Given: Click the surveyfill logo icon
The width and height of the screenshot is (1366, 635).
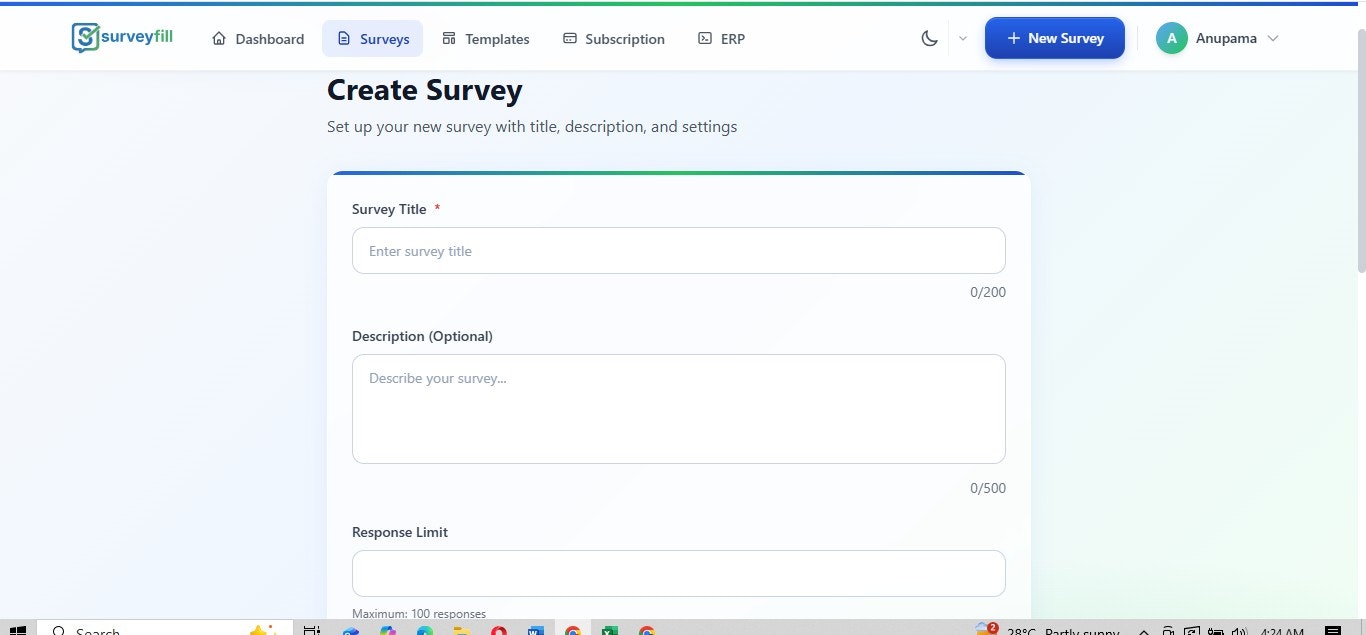Looking at the screenshot, I should (84, 37).
